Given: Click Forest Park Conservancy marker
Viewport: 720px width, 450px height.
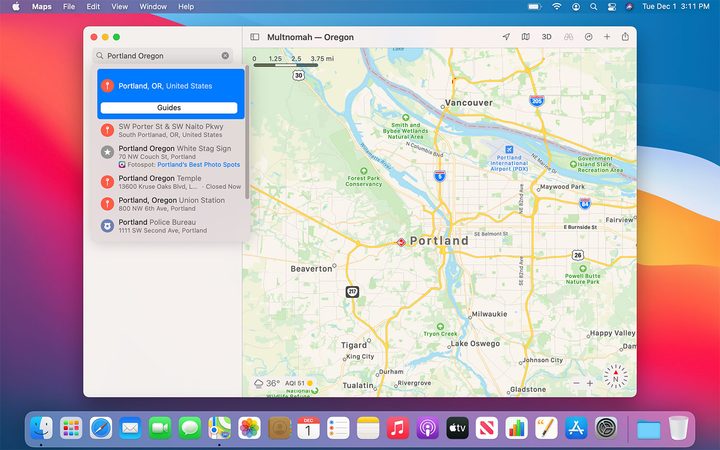Looking at the screenshot, I should [364, 171].
